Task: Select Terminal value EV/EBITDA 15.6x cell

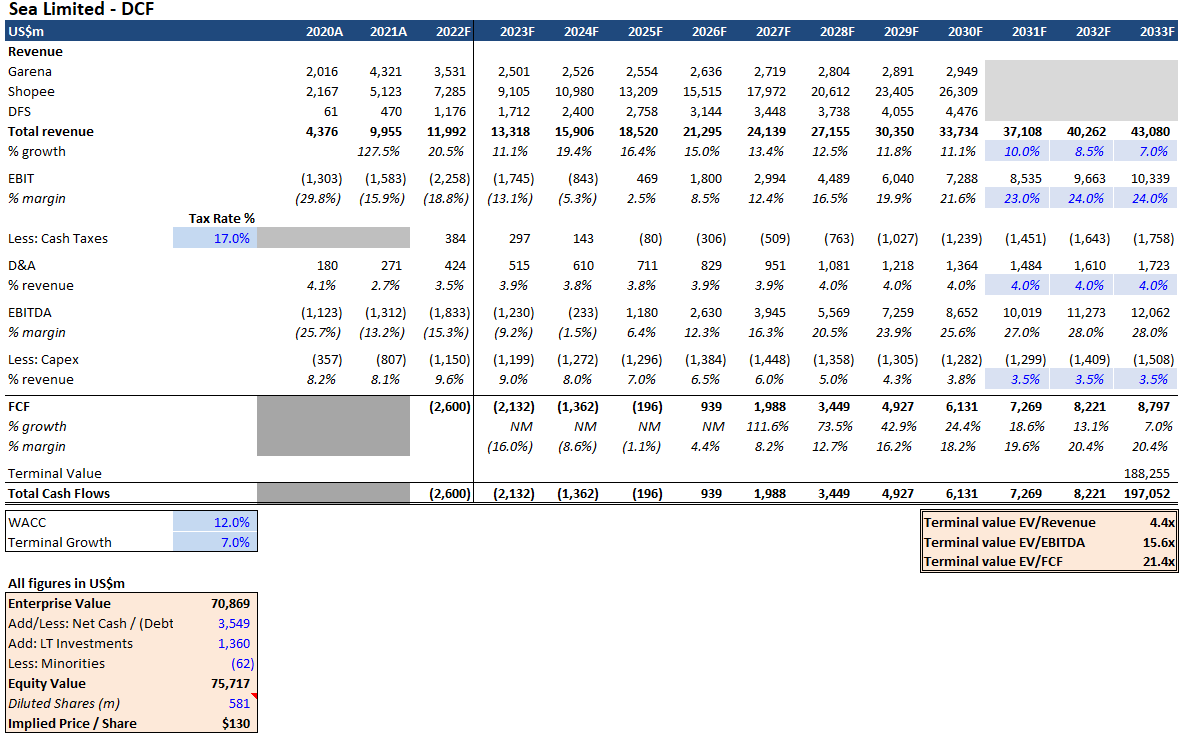Action: (1158, 542)
